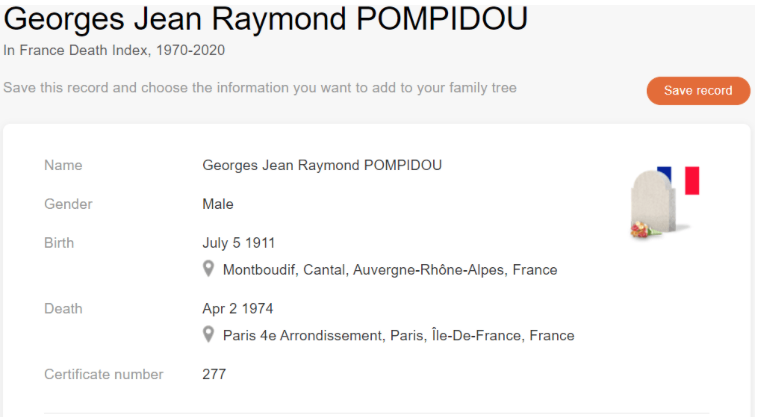Click the Certificate number field label
759x417 pixels.
tap(104, 375)
